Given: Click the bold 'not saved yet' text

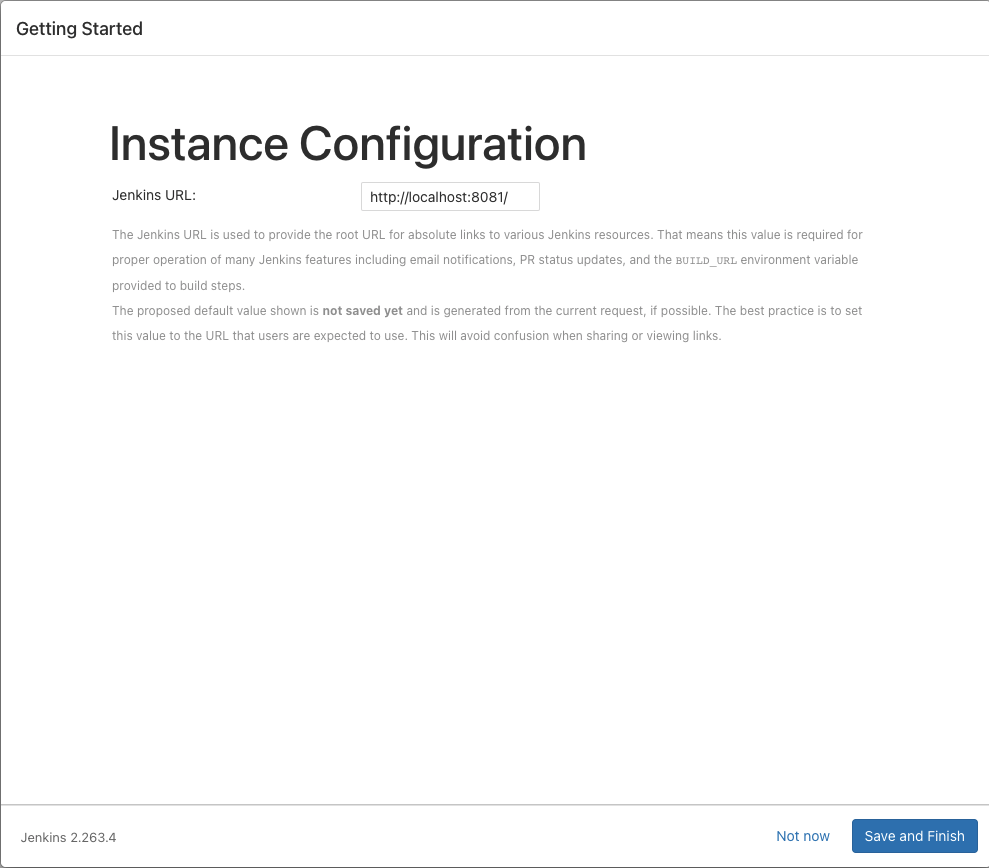Looking at the screenshot, I should 362,310.
